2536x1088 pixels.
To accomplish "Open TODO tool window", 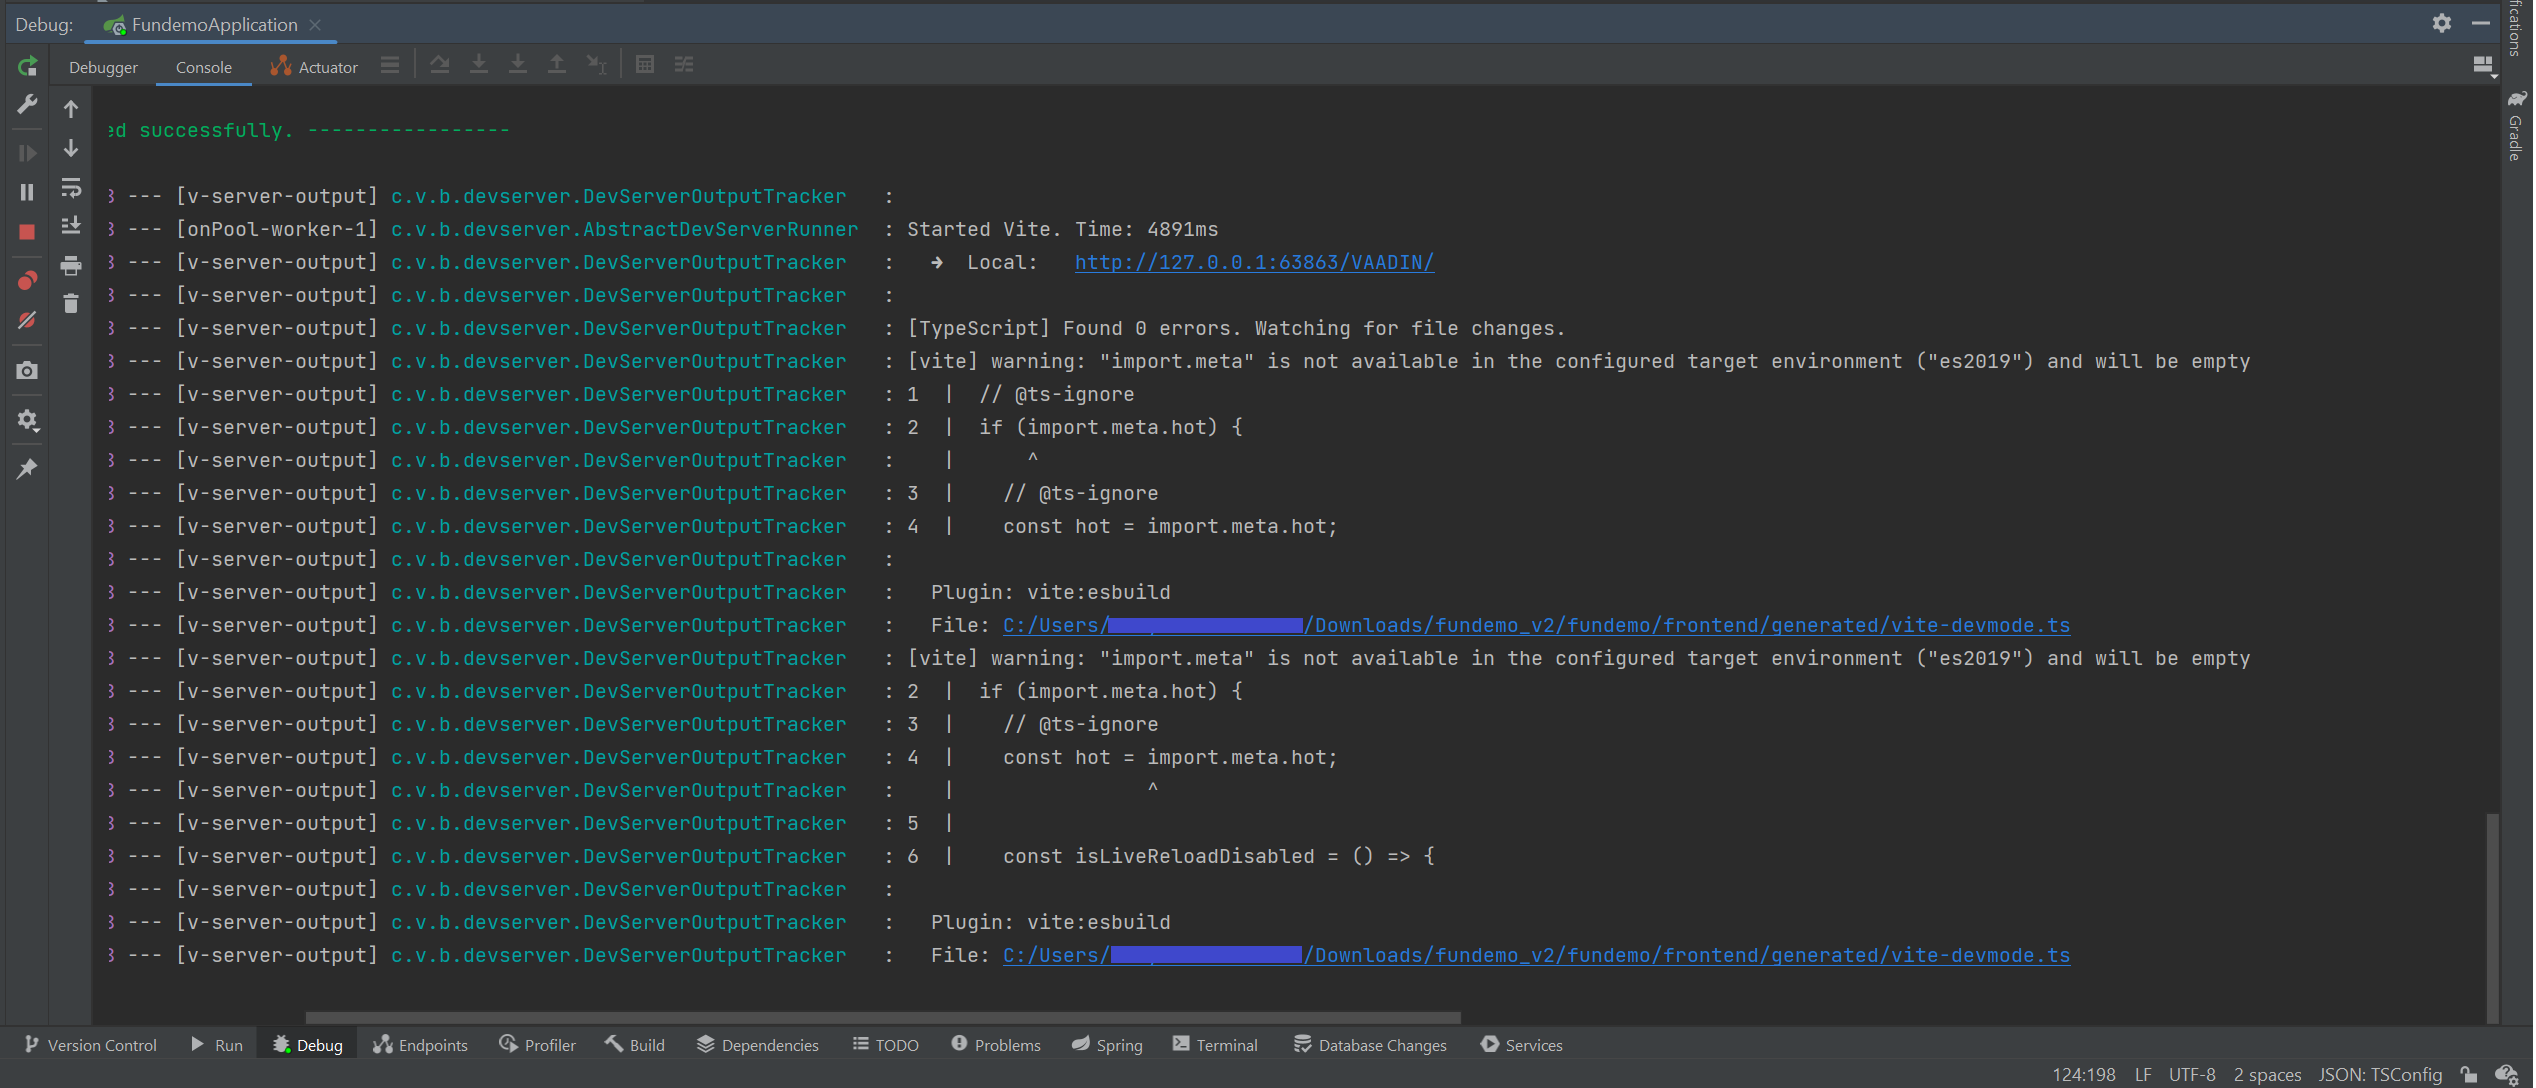I will [886, 1045].
